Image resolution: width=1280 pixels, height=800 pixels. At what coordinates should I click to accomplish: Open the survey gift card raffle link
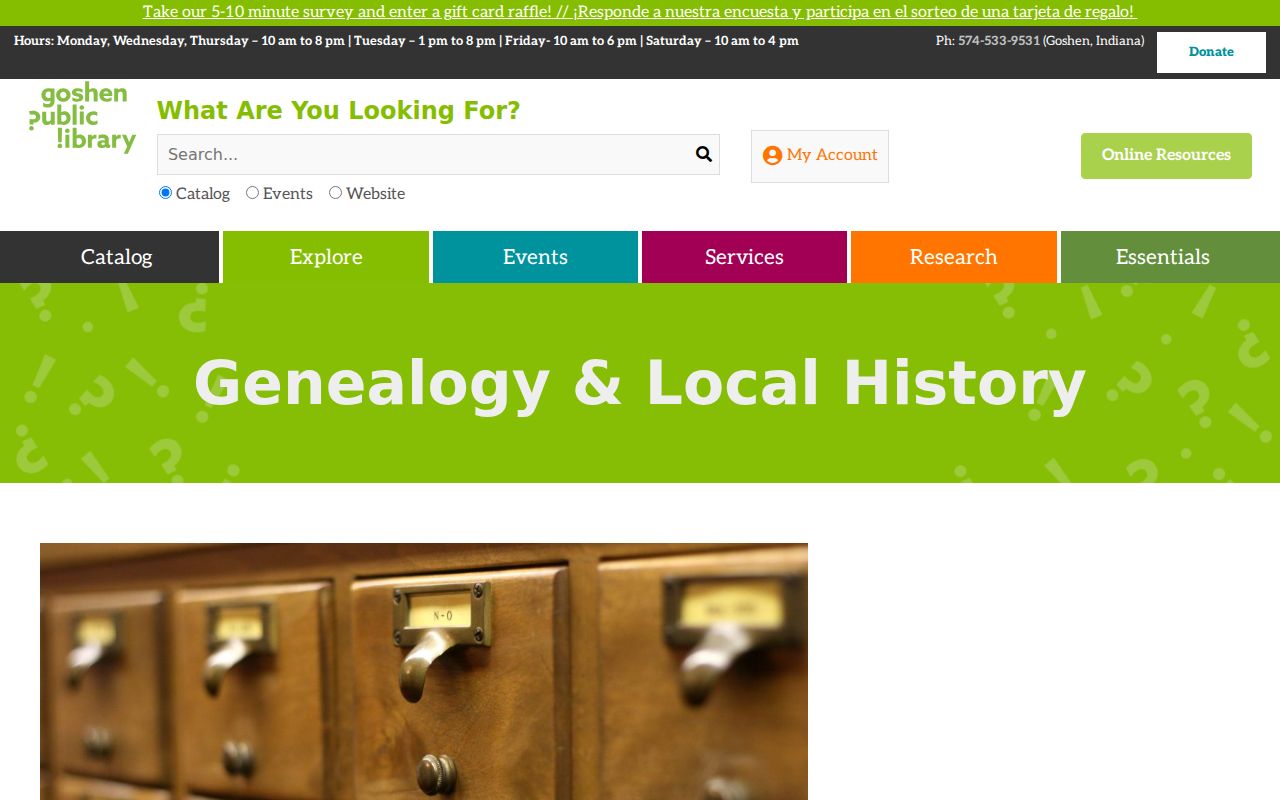(639, 12)
